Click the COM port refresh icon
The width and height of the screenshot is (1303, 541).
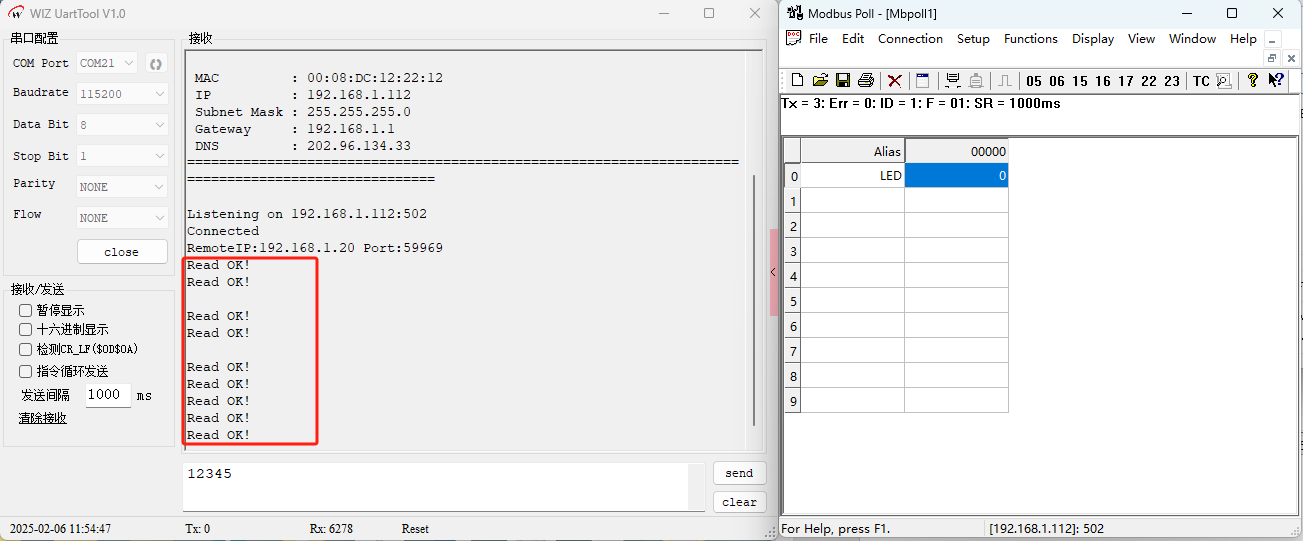[x=156, y=64]
